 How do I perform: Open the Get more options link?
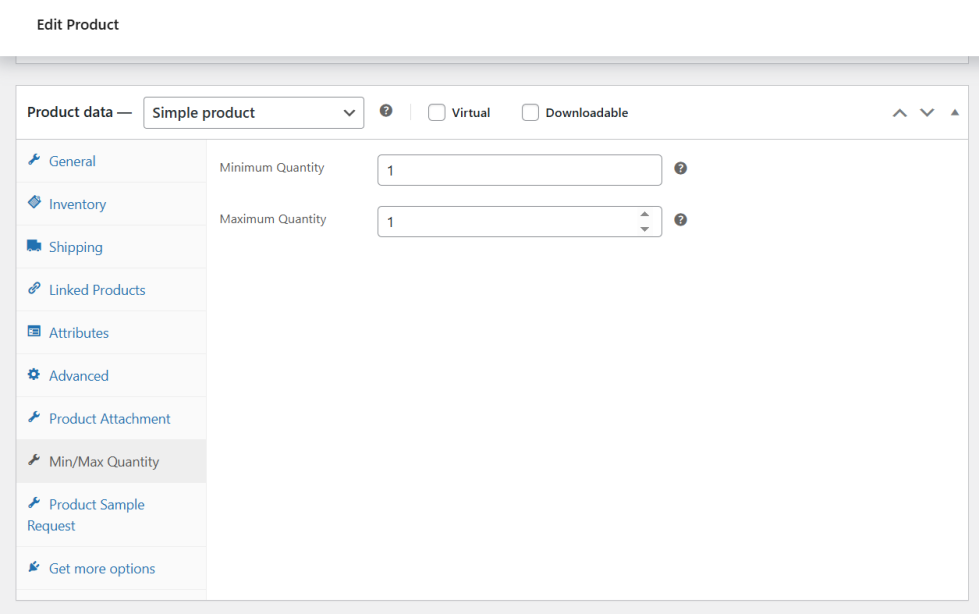click(102, 568)
